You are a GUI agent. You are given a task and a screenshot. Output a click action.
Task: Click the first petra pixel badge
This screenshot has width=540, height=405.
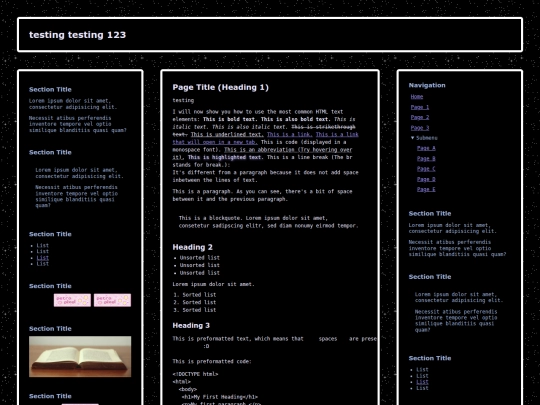(x=72, y=300)
